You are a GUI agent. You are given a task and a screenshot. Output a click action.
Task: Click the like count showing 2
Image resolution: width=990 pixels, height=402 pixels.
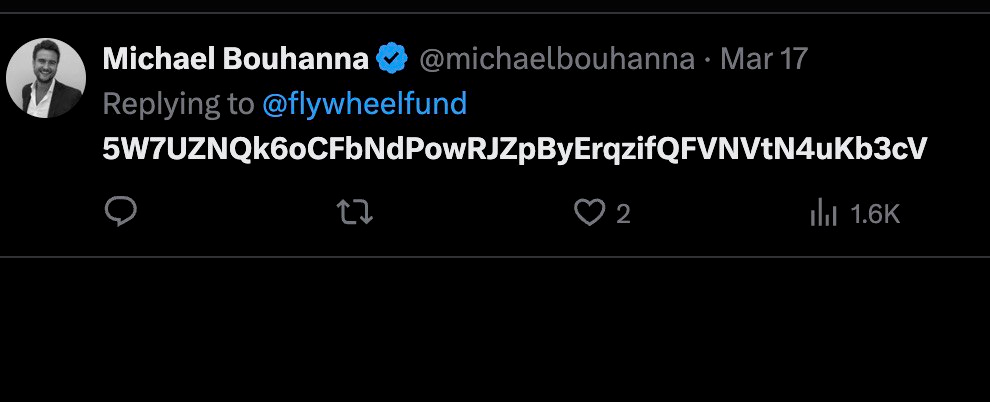point(623,214)
